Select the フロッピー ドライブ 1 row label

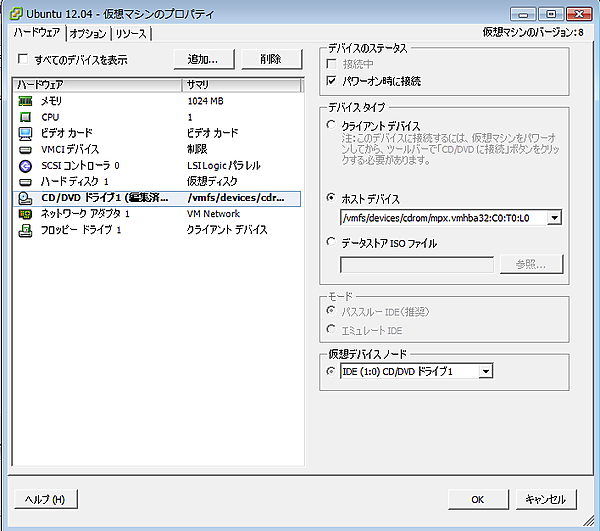(x=81, y=230)
